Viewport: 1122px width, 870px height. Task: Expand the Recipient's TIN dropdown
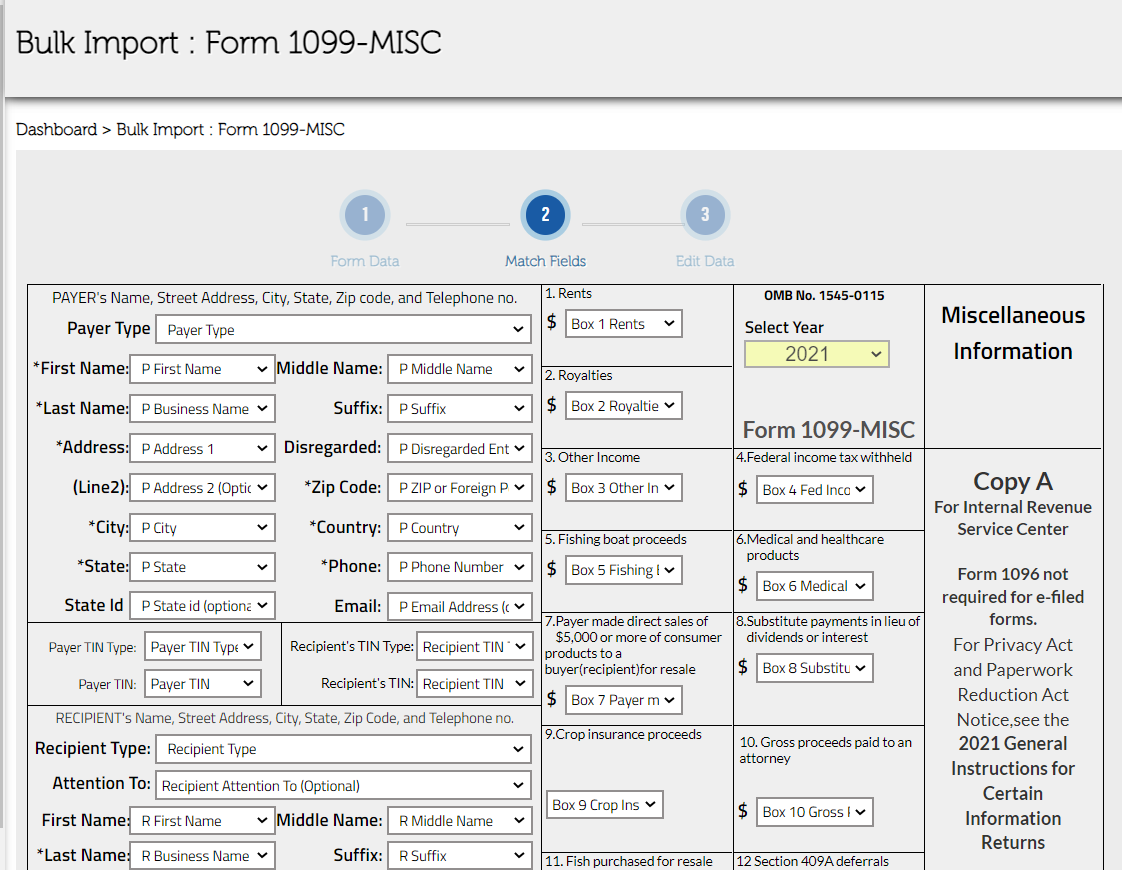pyautogui.click(x=474, y=683)
